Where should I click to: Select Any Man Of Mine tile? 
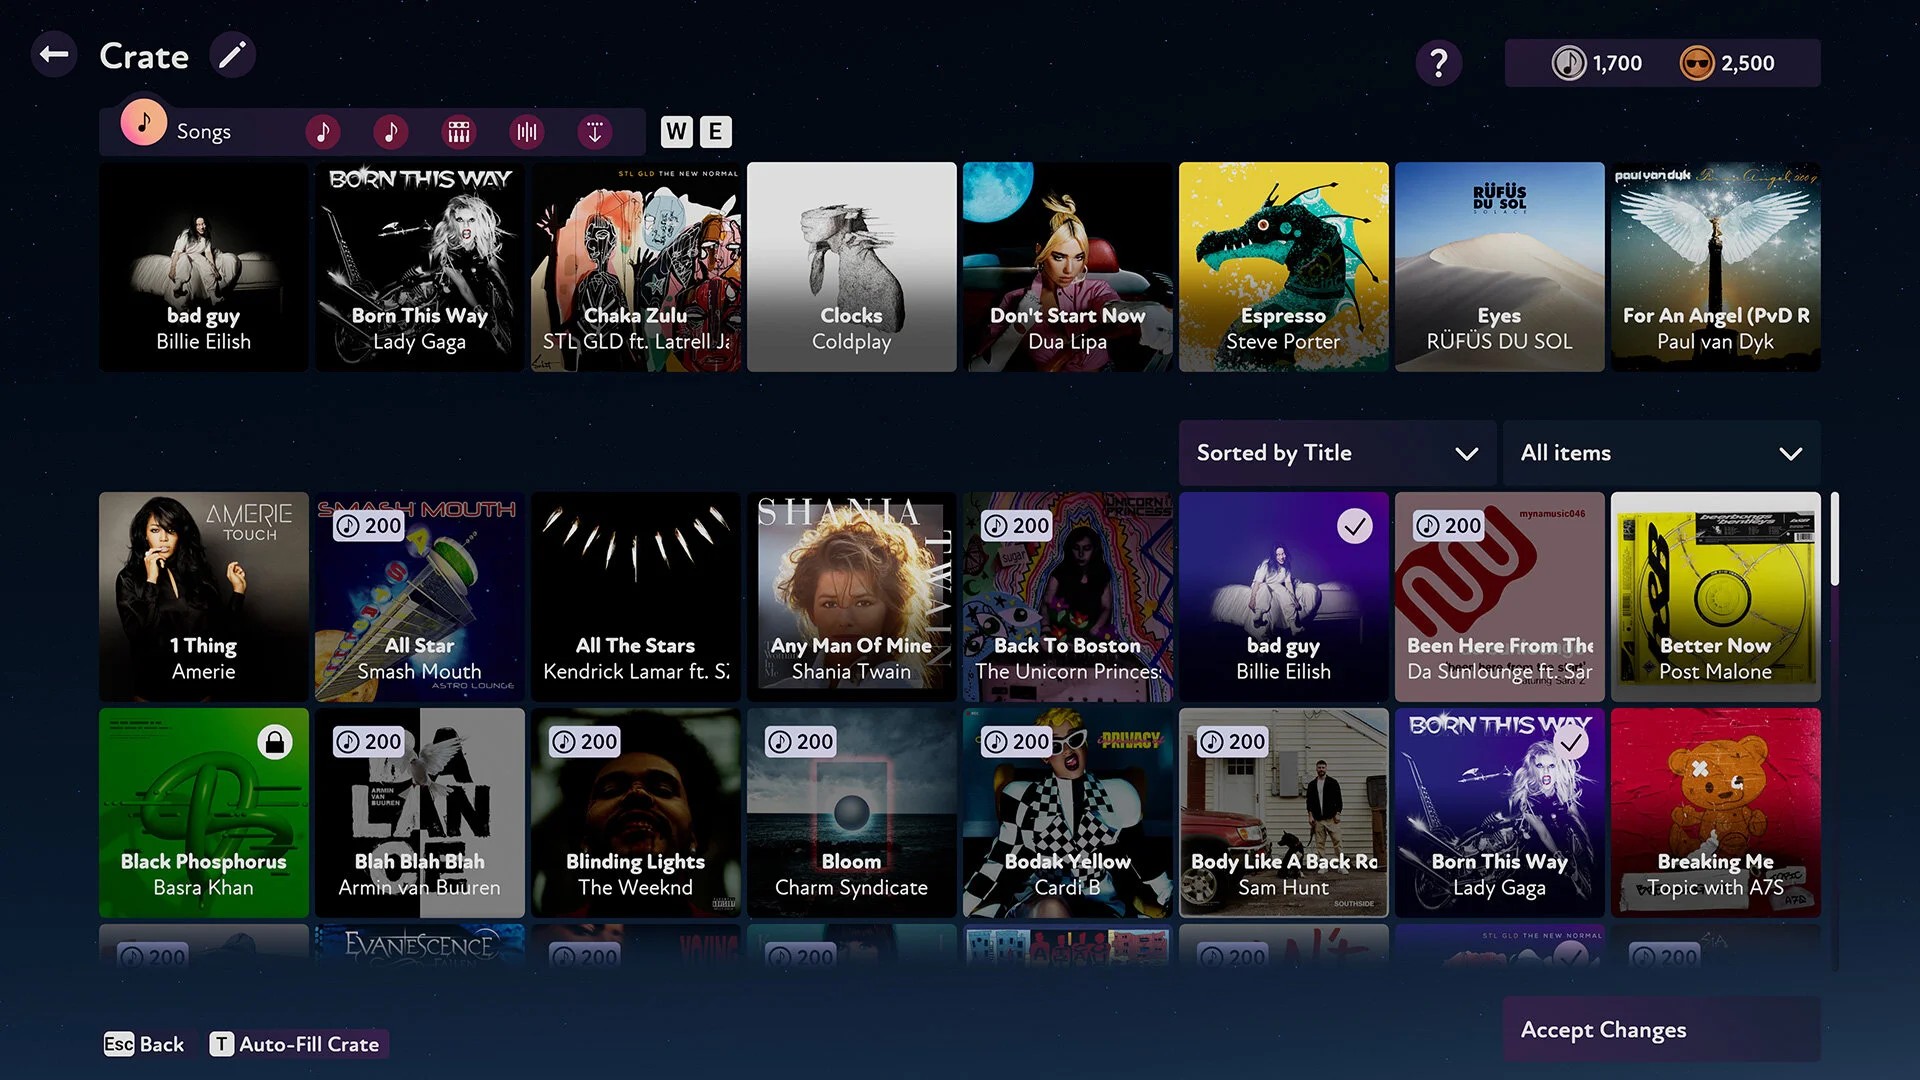click(851, 597)
